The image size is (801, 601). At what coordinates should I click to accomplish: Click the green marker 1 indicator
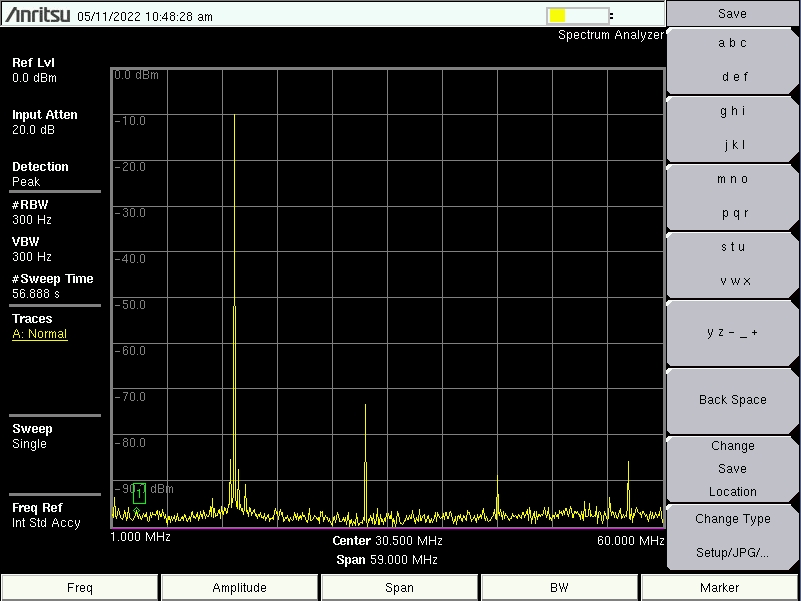click(x=139, y=492)
